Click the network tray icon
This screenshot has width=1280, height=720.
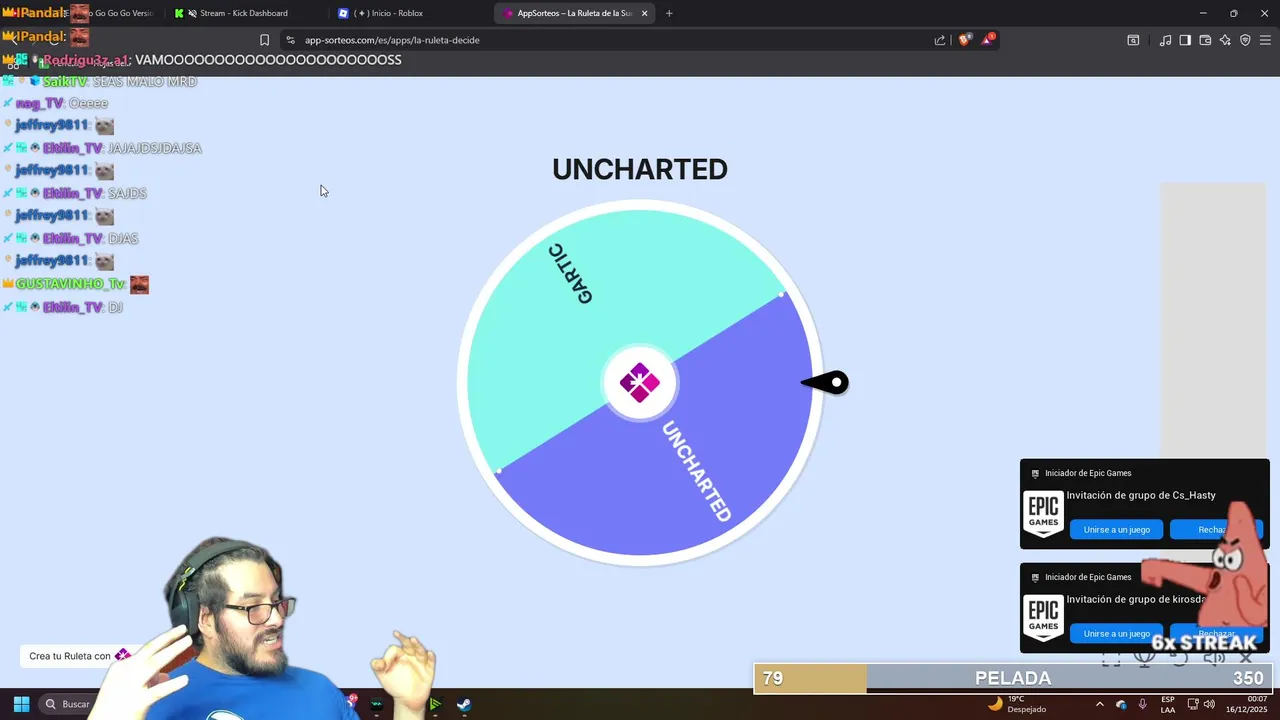(x=1193, y=704)
